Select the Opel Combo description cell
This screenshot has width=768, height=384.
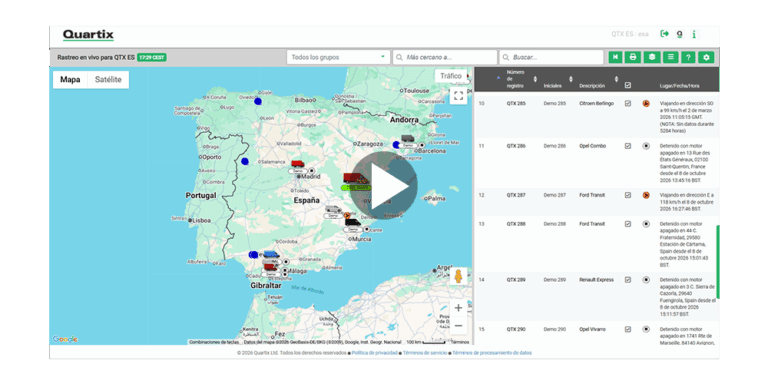pyautogui.click(x=593, y=146)
